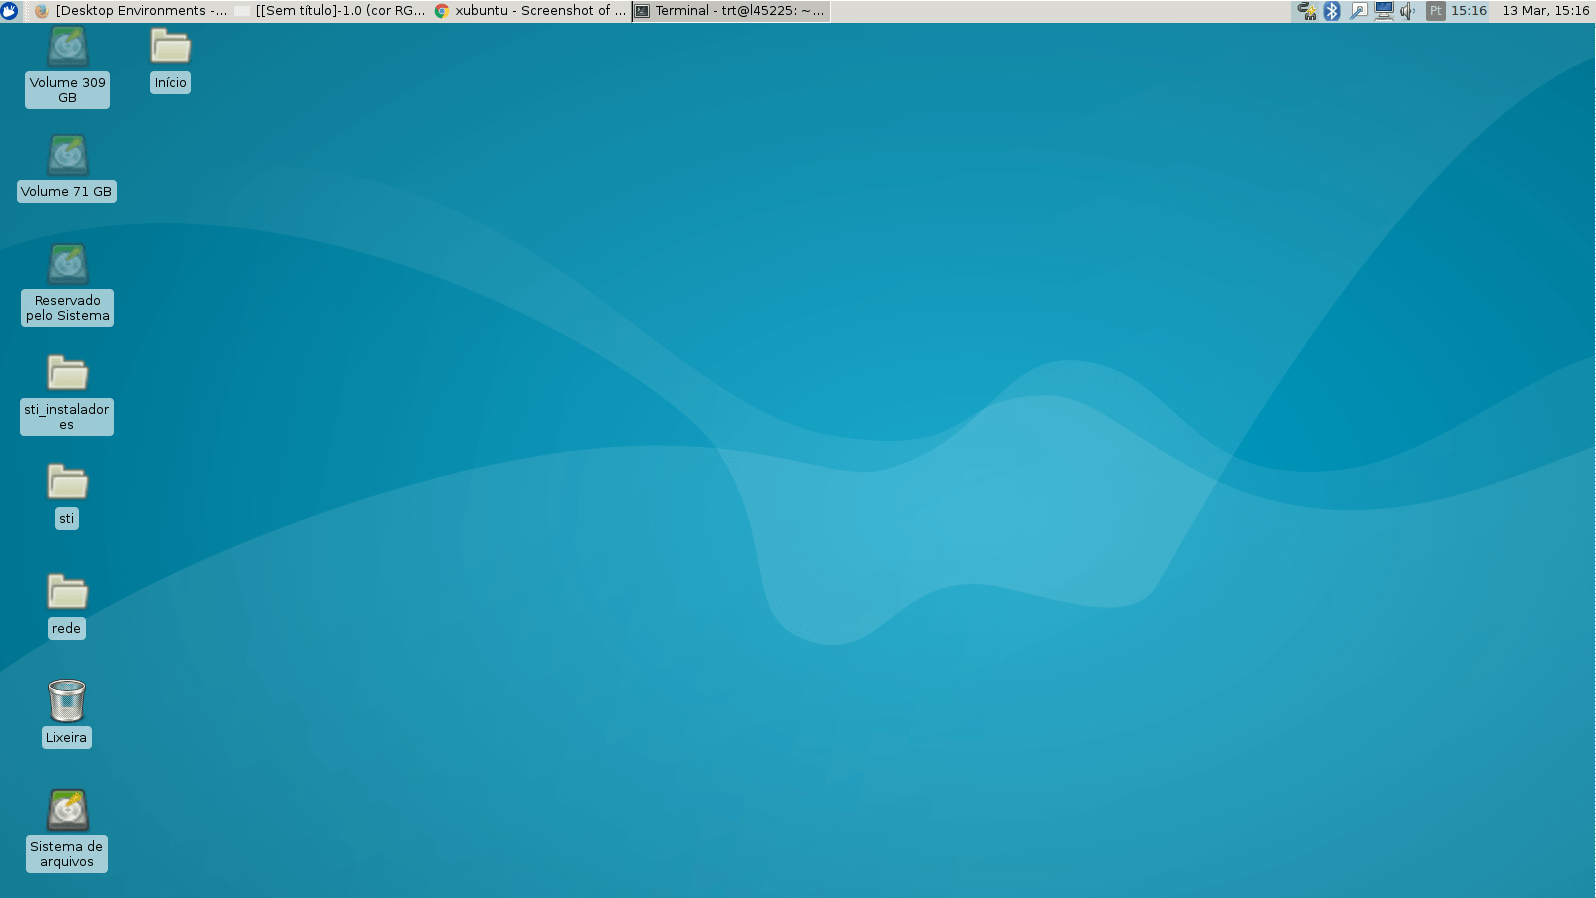The image size is (1596, 898).
Task: Select the rede folder icon
Action: click(68, 592)
